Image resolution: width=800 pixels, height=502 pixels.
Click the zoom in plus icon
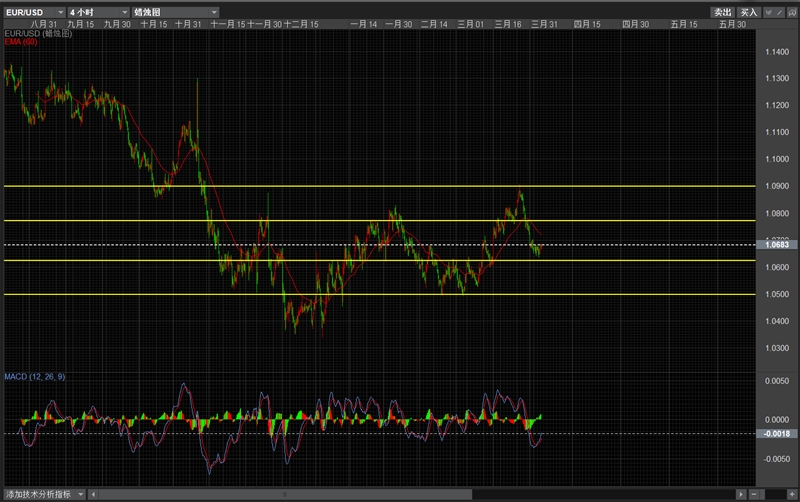(792, 494)
